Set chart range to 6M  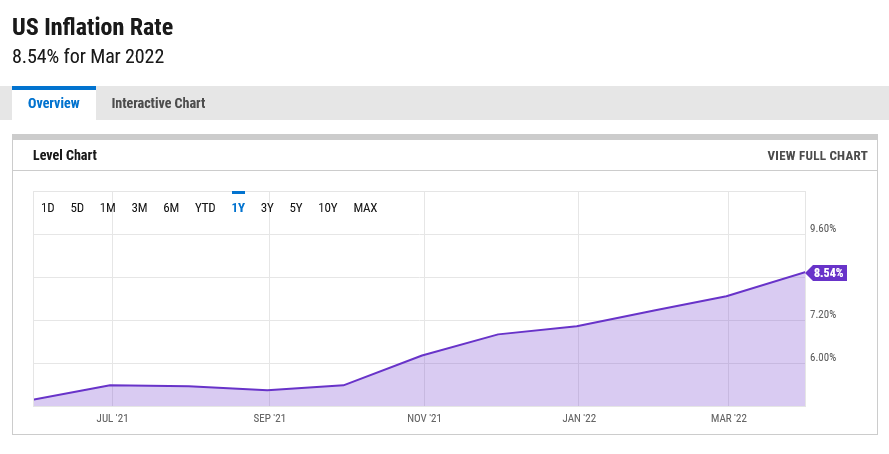[171, 208]
